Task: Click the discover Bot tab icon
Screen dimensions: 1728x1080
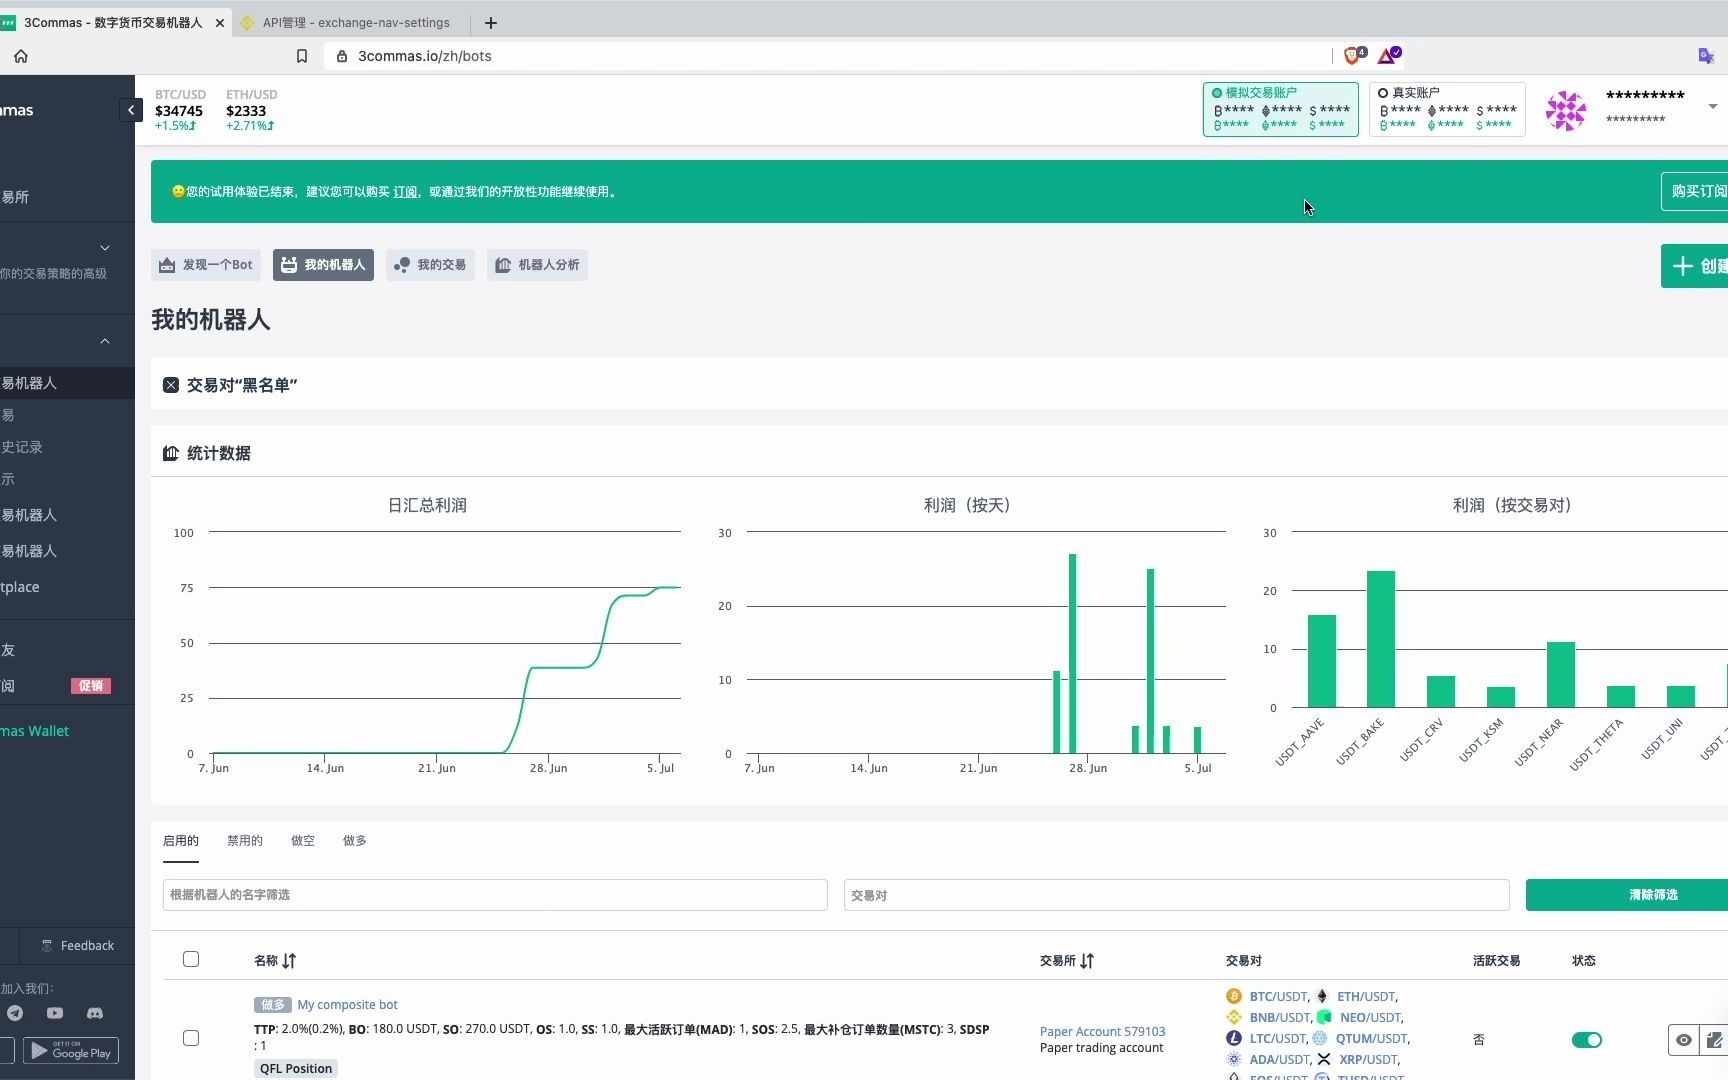Action: [x=167, y=265]
